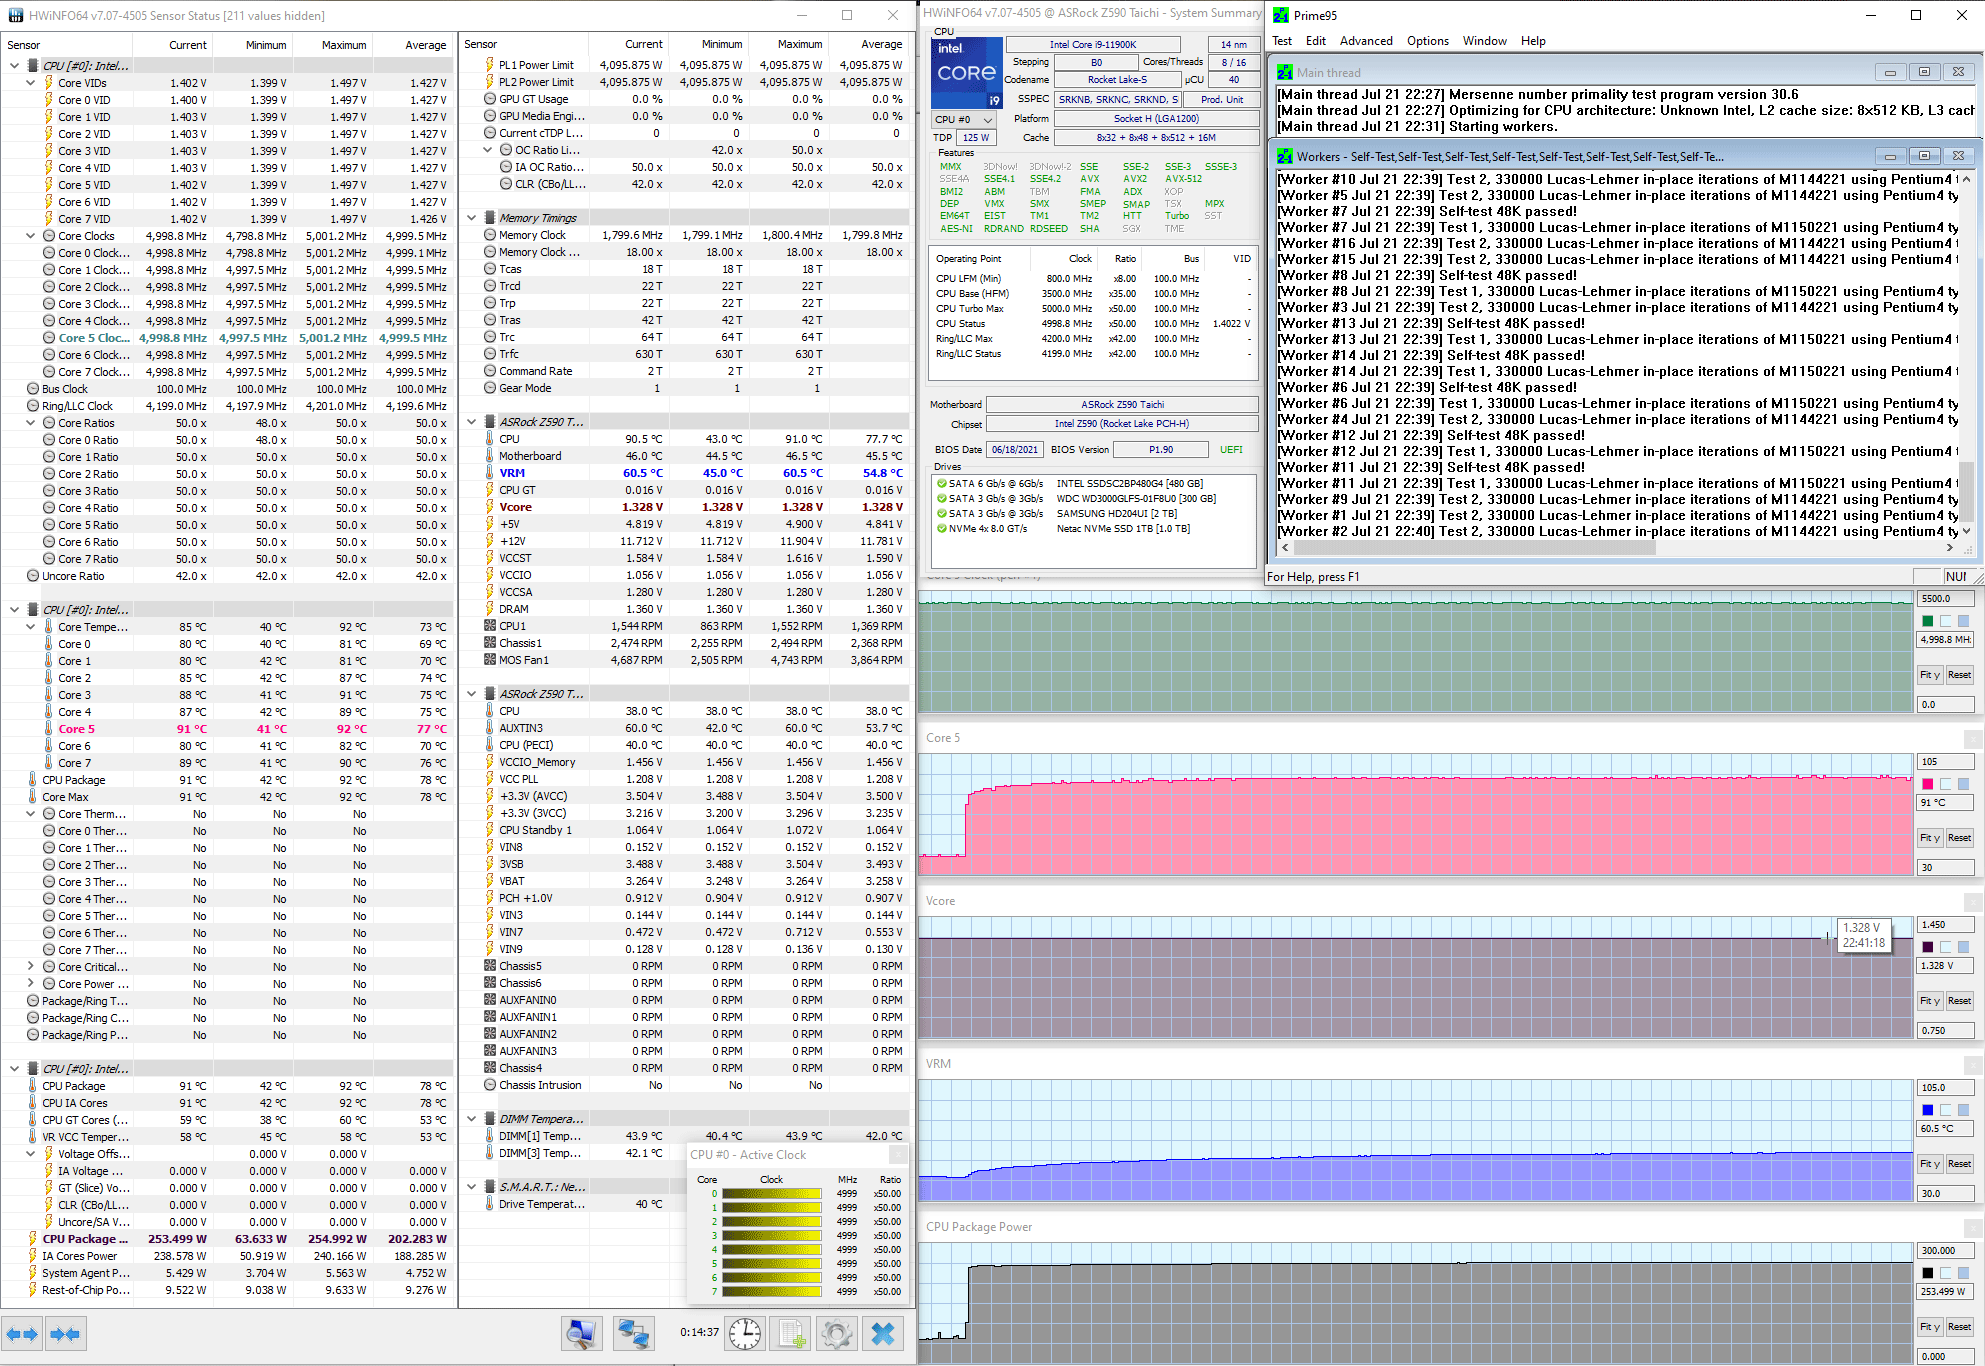Start logging with the sheet-plus icon

(x=792, y=1333)
